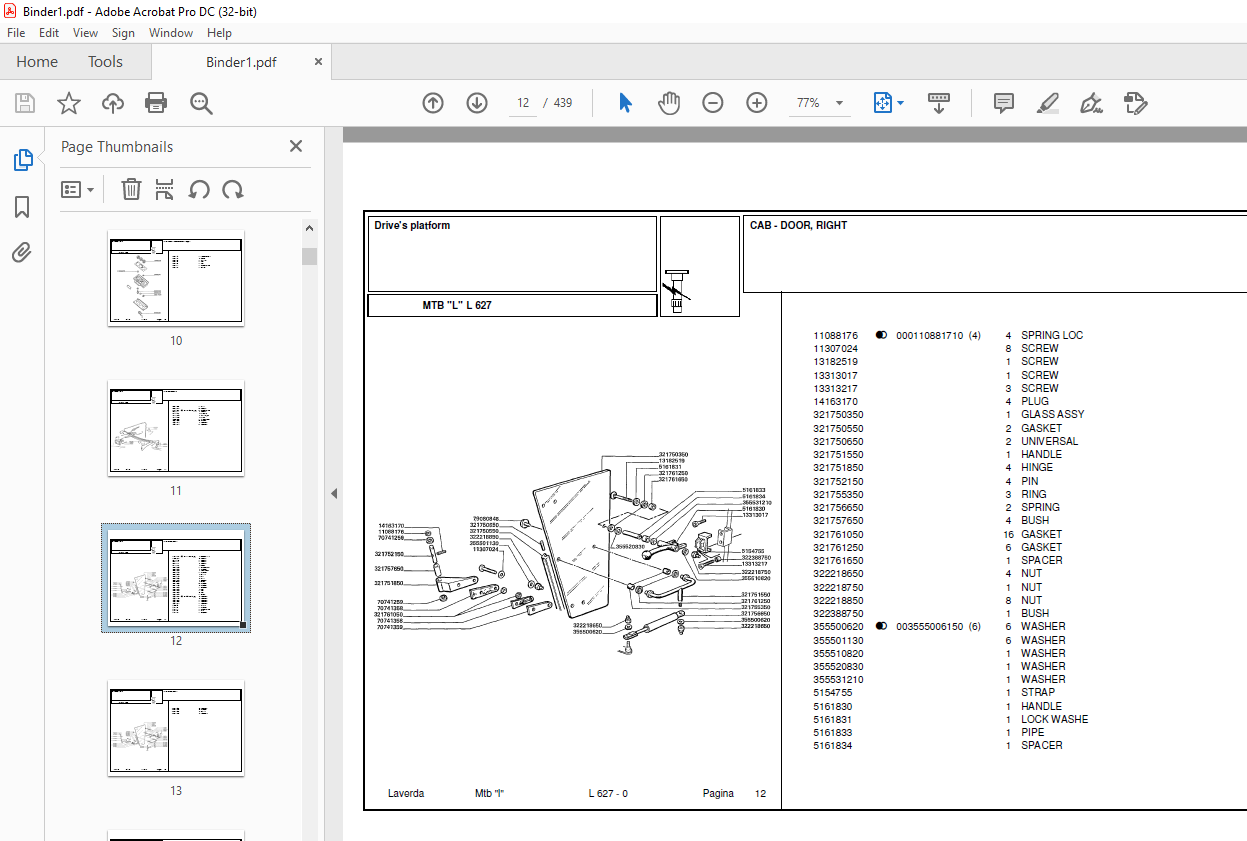
Task: Open the Sign document pen icon
Action: pyautogui.click(x=1091, y=103)
